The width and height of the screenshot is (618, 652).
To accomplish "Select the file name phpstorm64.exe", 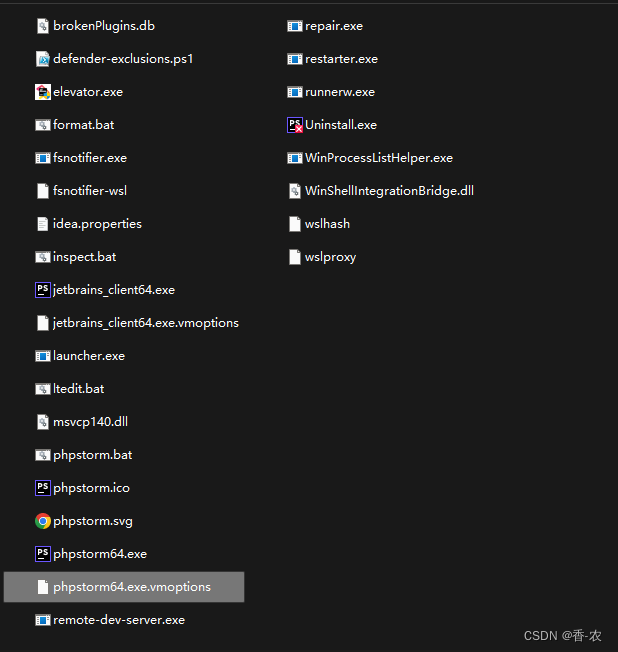I will pyautogui.click(x=100, y=554).
